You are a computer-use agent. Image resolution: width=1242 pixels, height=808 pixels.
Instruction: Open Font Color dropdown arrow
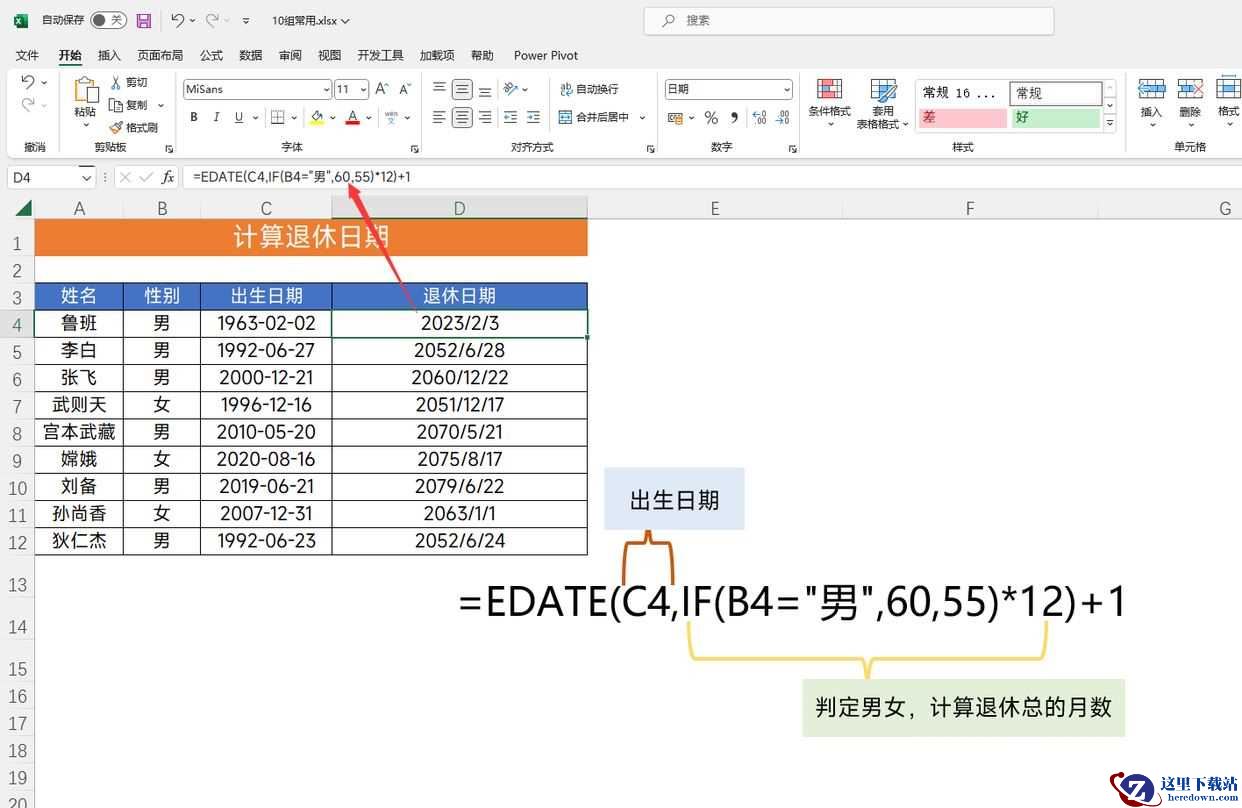point(368,118)
